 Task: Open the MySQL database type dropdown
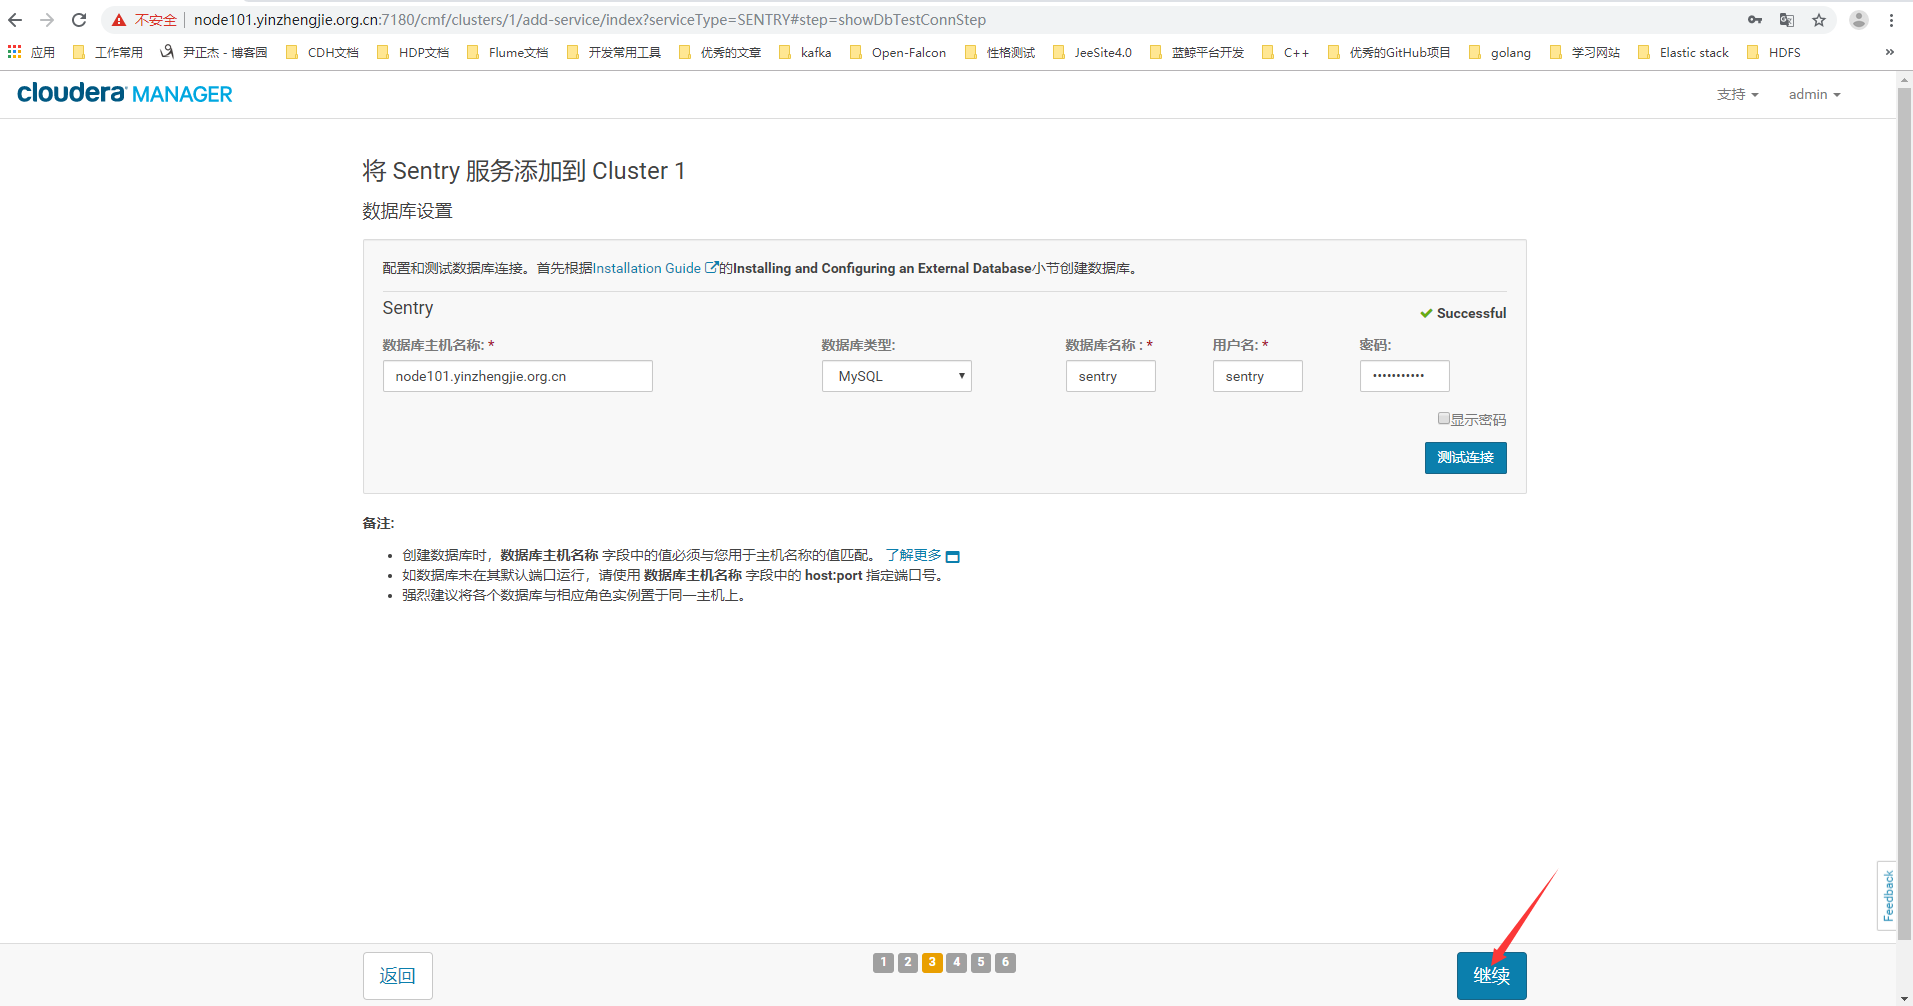(897, 376)
